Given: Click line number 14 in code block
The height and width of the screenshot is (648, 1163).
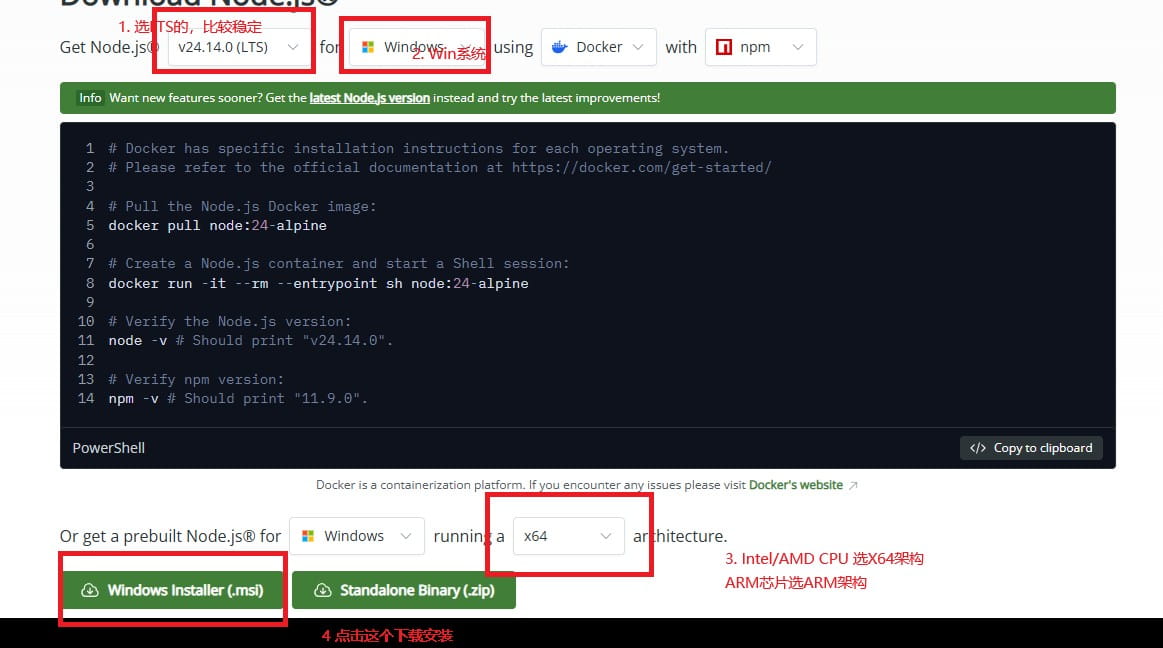Looking at the screenshot, I should [86, 398].
